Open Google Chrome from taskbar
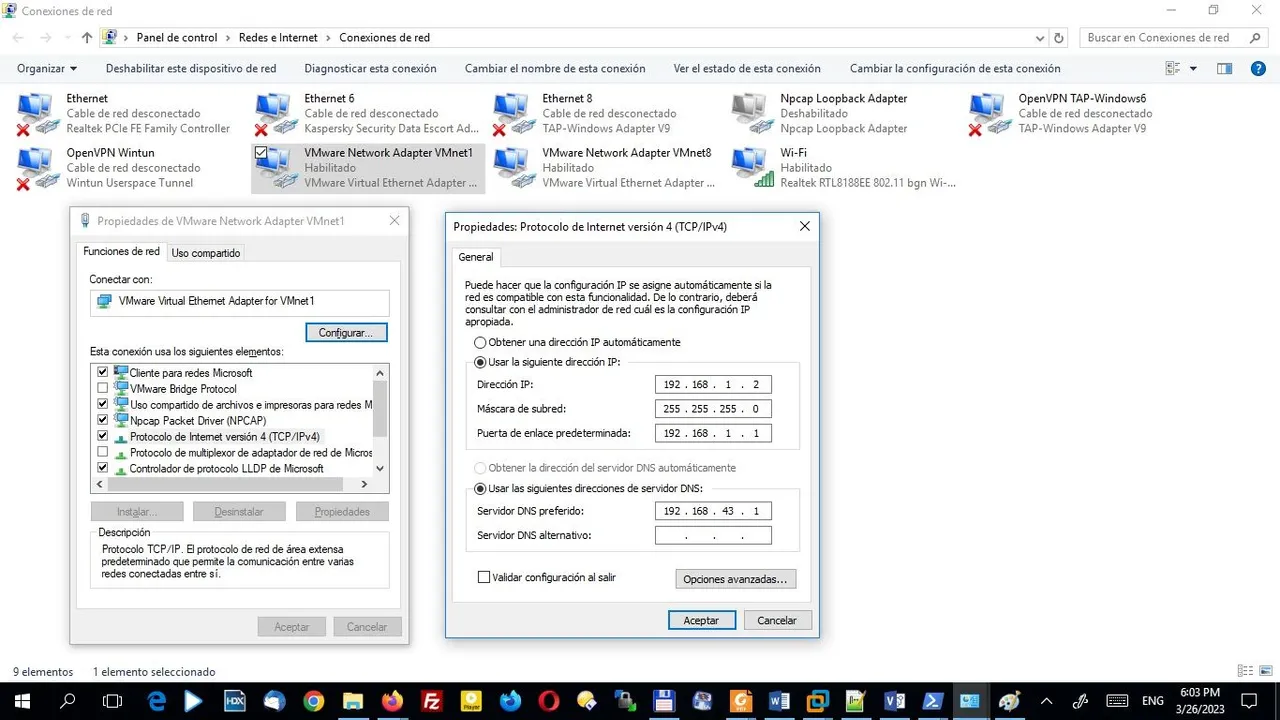 click(x=314, y=701)
